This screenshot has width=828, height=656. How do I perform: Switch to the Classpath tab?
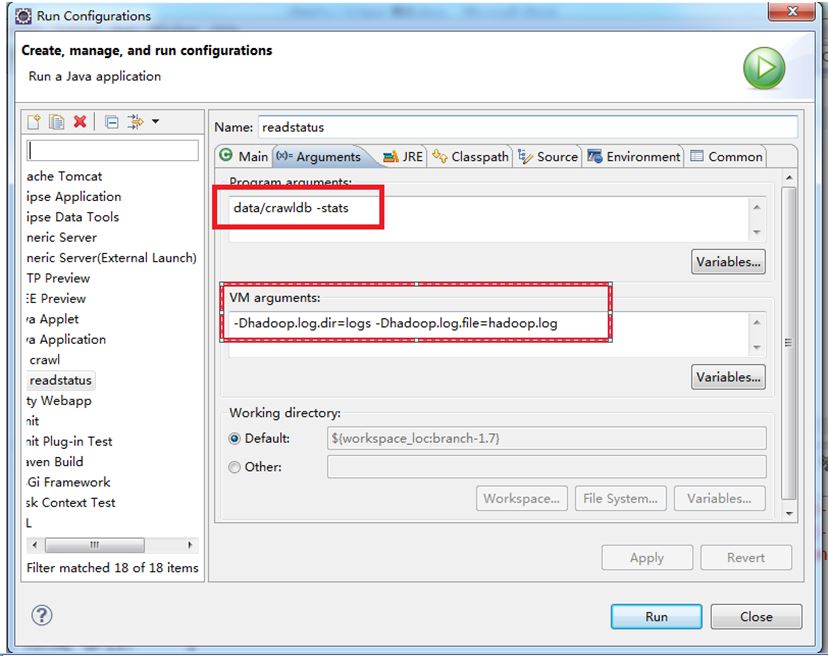click(471, 156)
